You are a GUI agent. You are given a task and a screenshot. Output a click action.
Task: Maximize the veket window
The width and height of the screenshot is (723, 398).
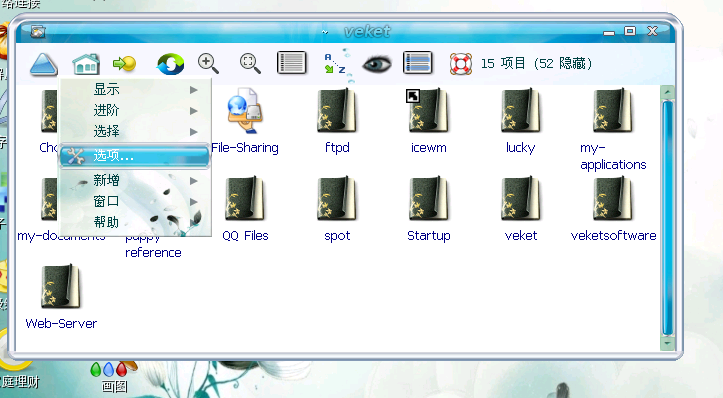tap(630, 31)
